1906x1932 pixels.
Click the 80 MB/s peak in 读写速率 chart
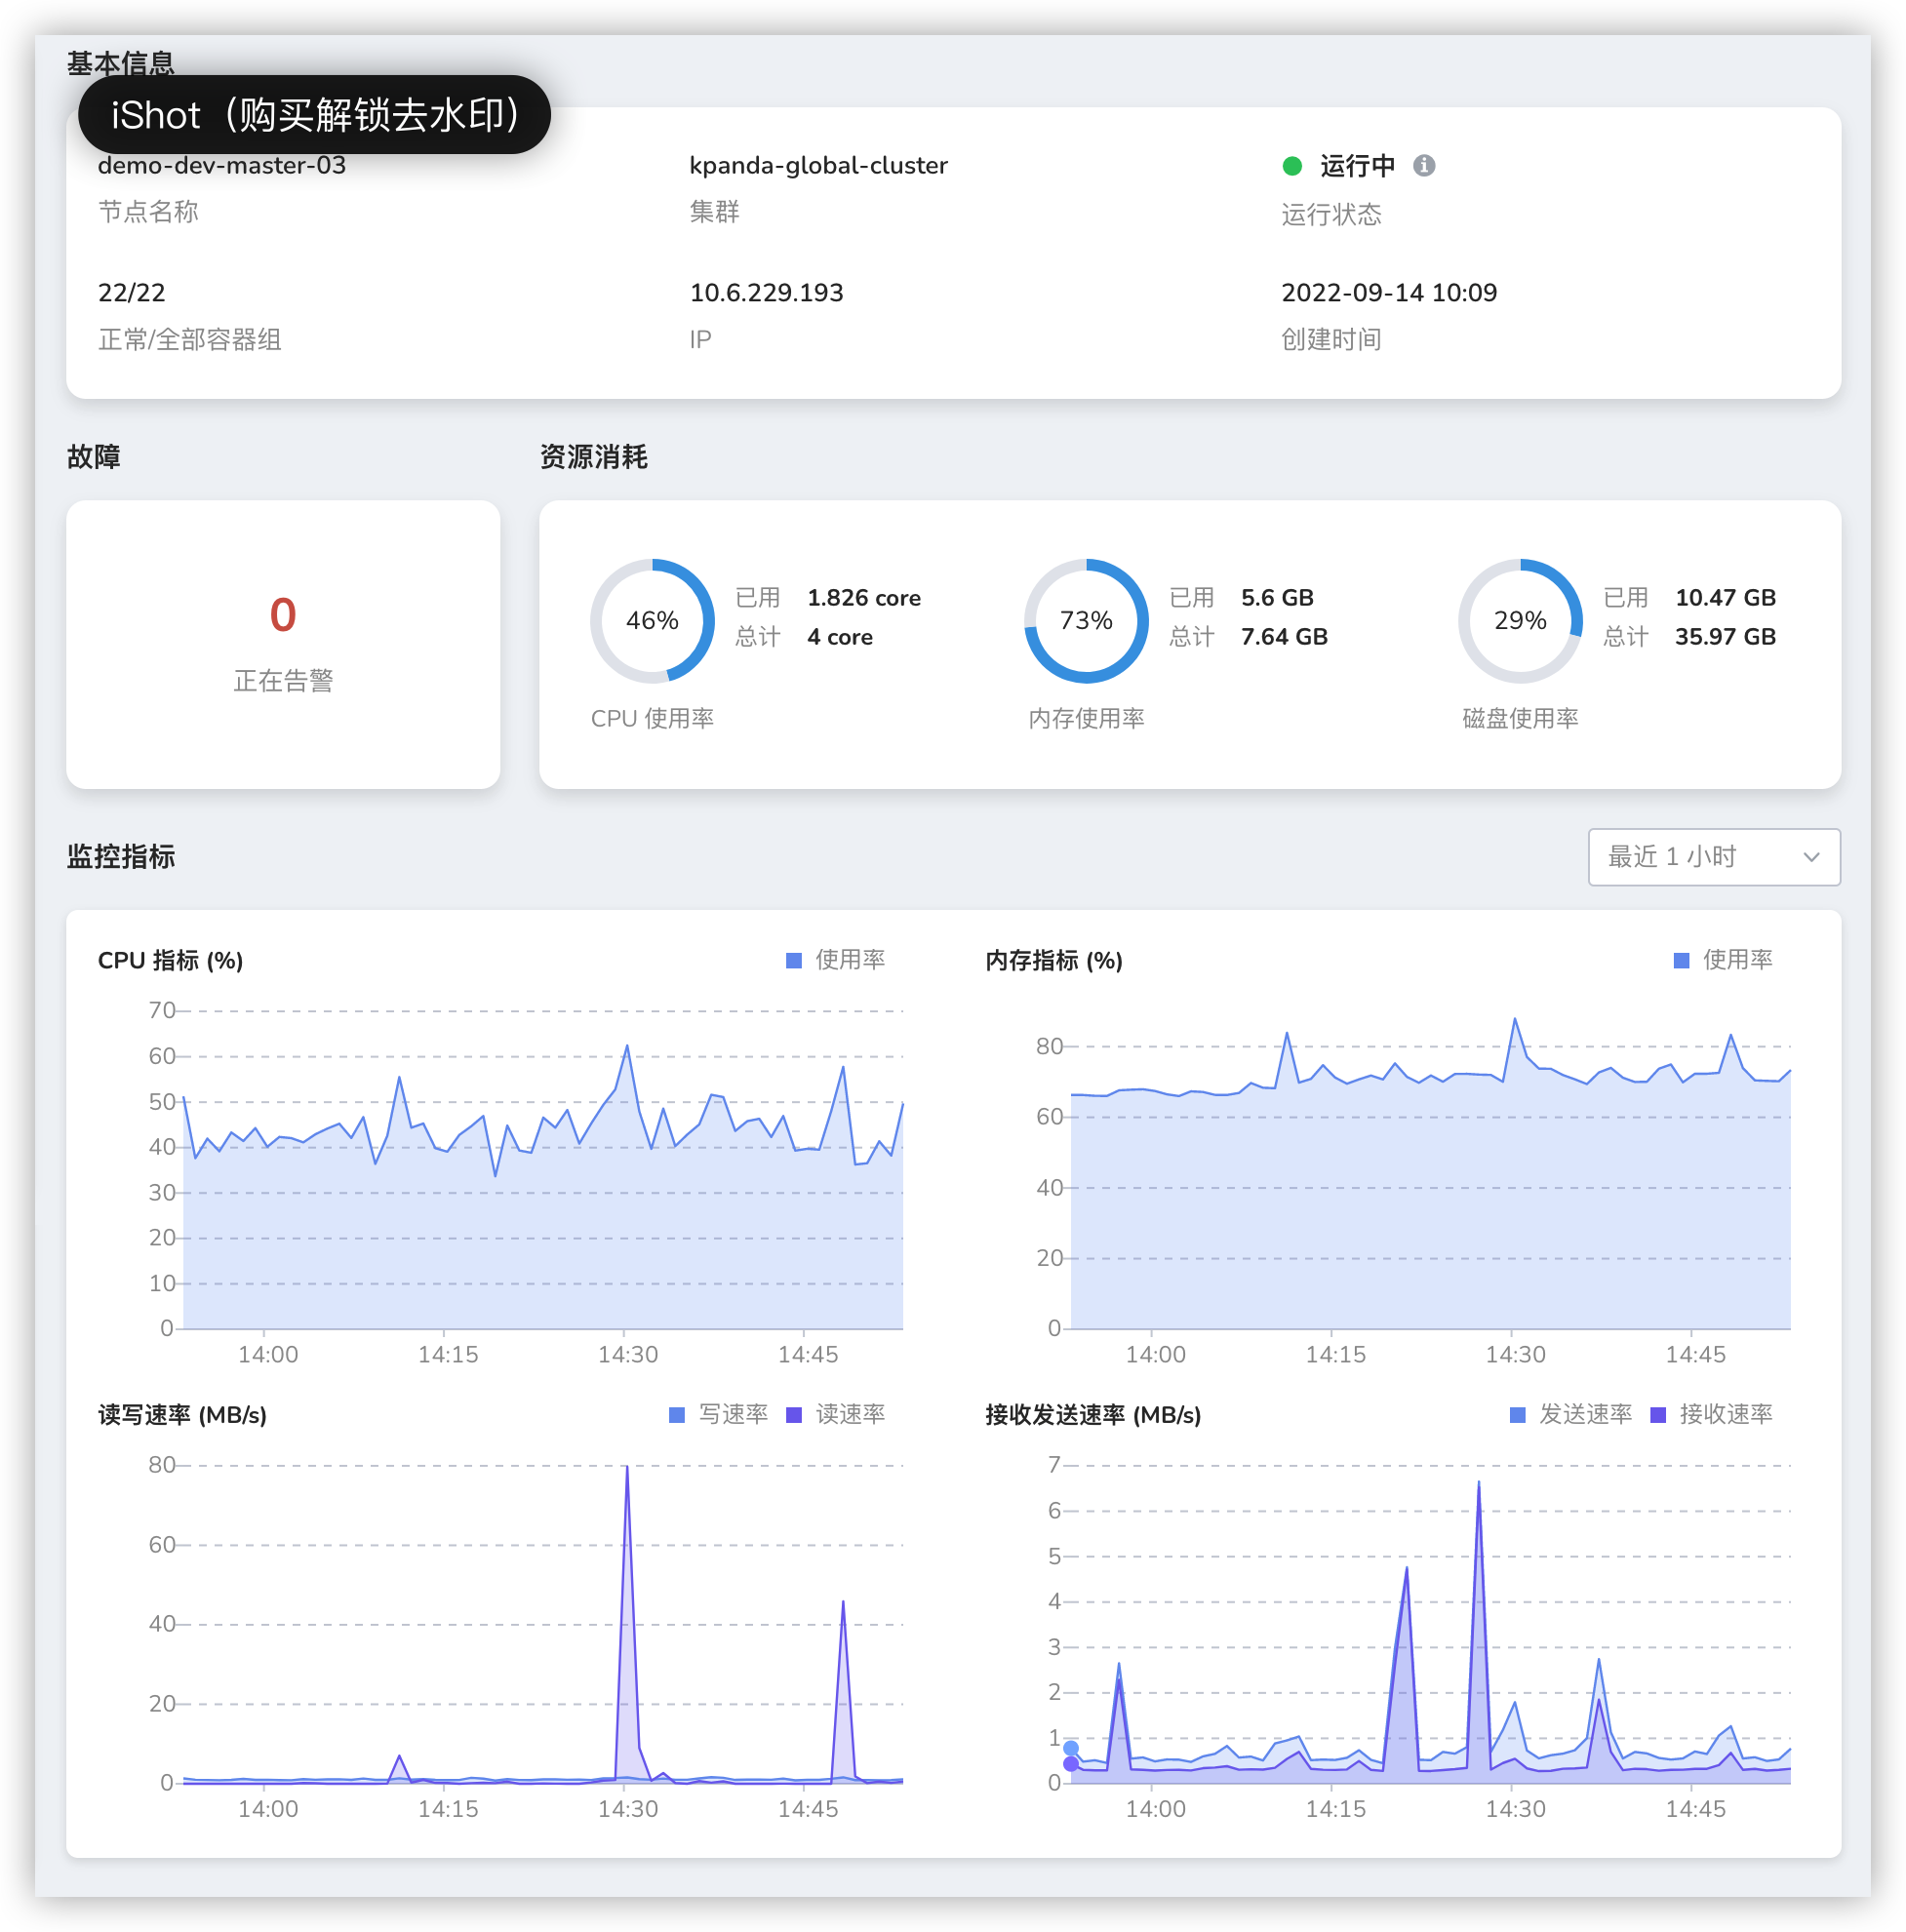click(627, 1468)
